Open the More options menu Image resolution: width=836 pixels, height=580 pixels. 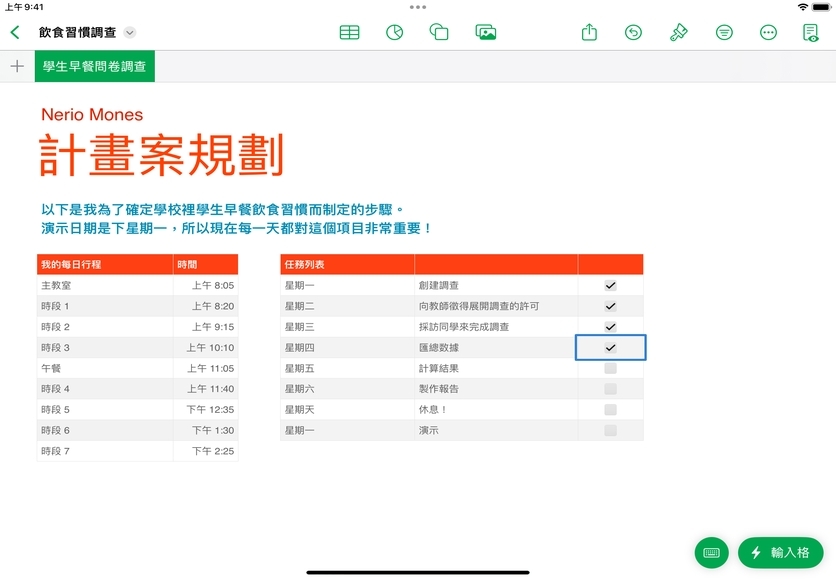pyautogui.click(x=768, y=32)
